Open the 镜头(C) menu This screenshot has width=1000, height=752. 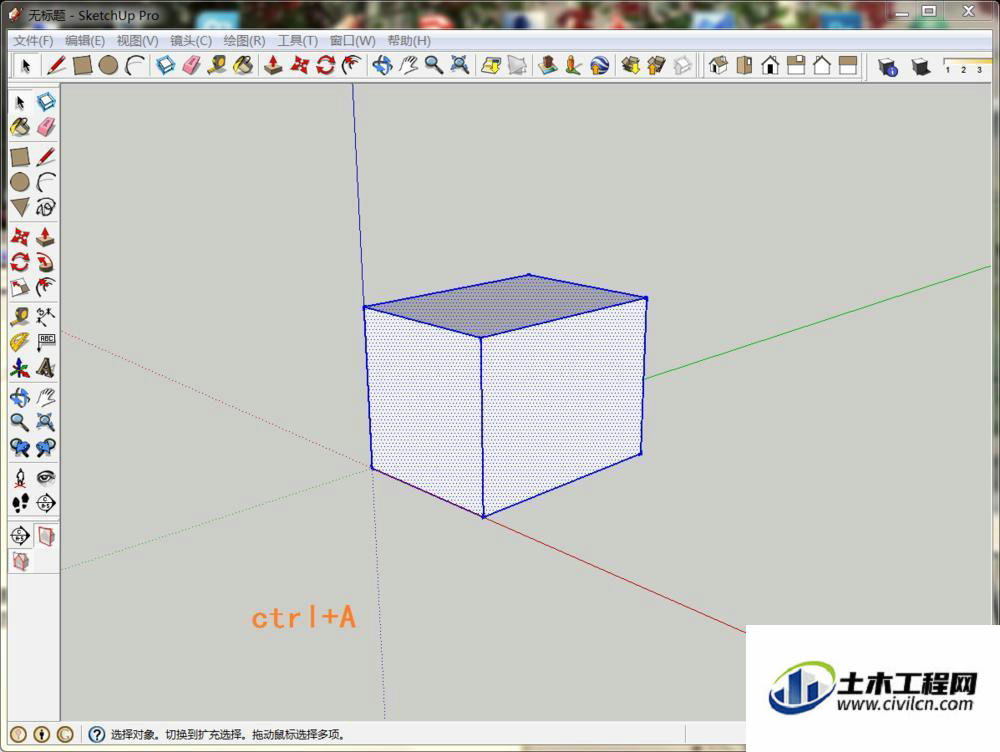coord(191,41)
